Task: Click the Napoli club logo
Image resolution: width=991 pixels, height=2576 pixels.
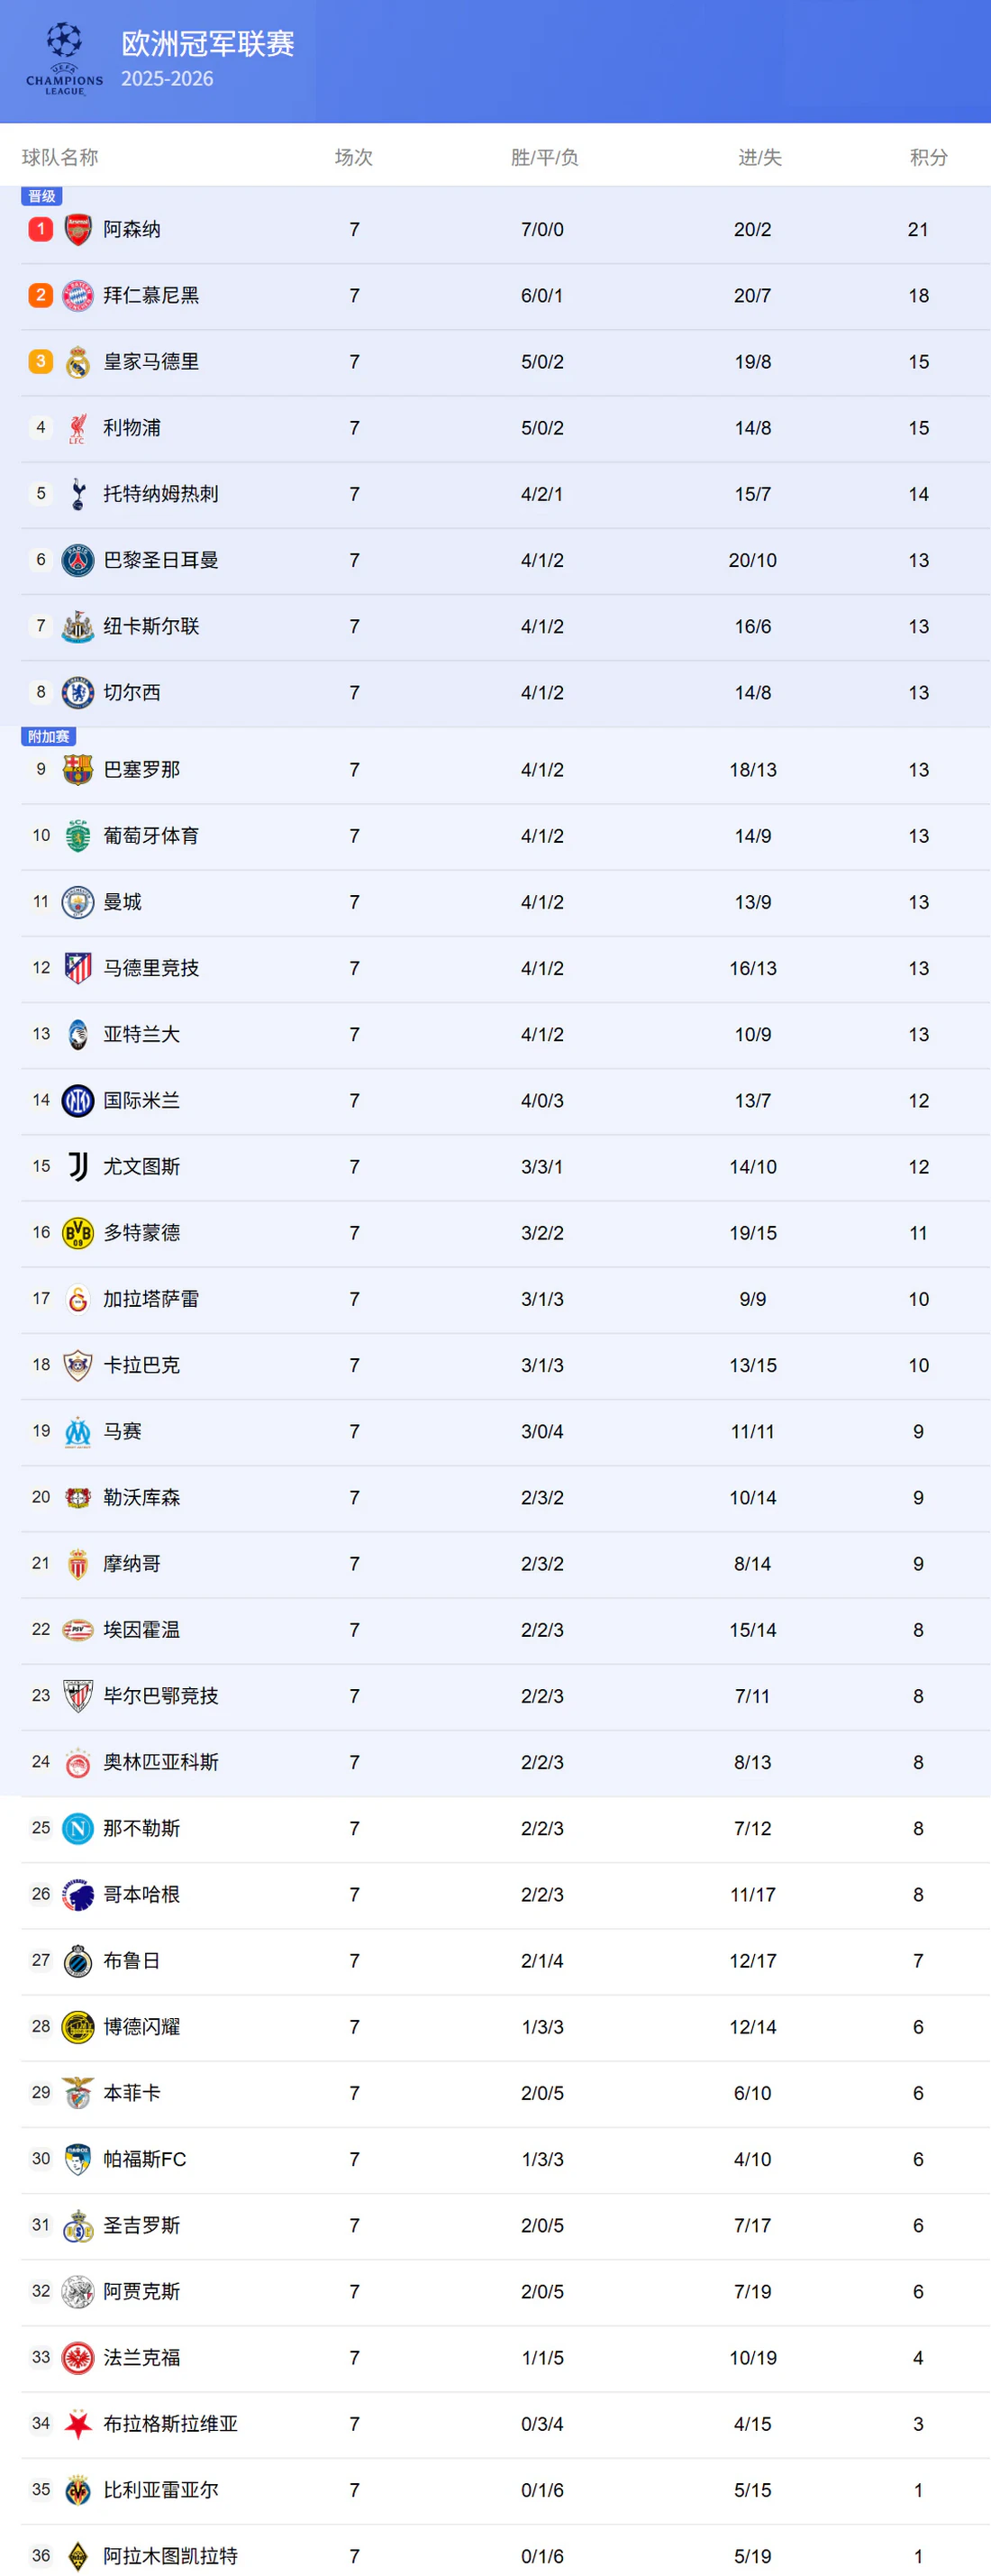Action: (78, 1828)
